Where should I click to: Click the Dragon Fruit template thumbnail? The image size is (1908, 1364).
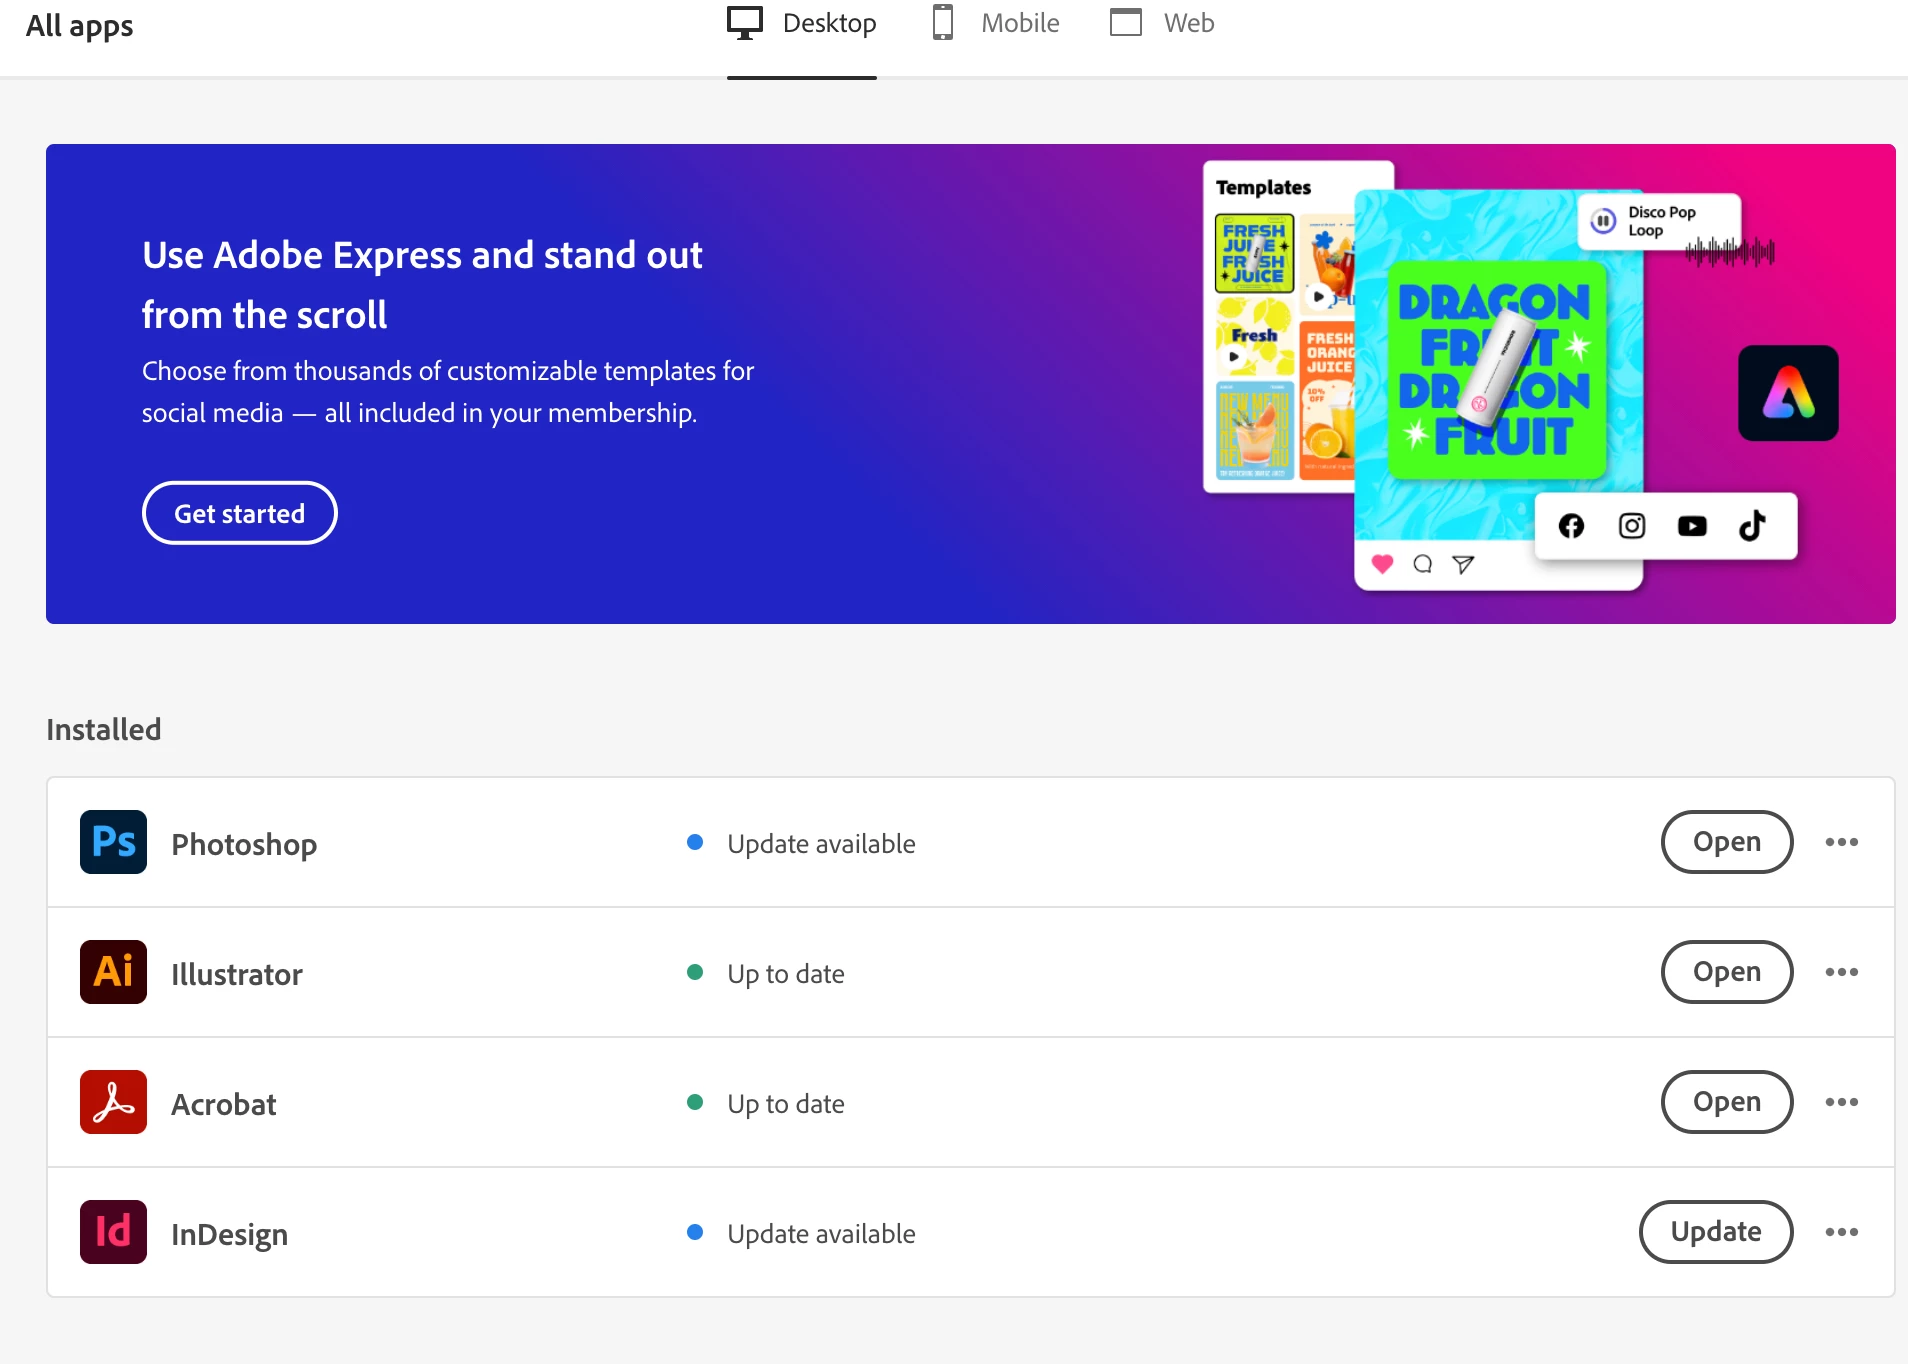[x=1497, y=370]
